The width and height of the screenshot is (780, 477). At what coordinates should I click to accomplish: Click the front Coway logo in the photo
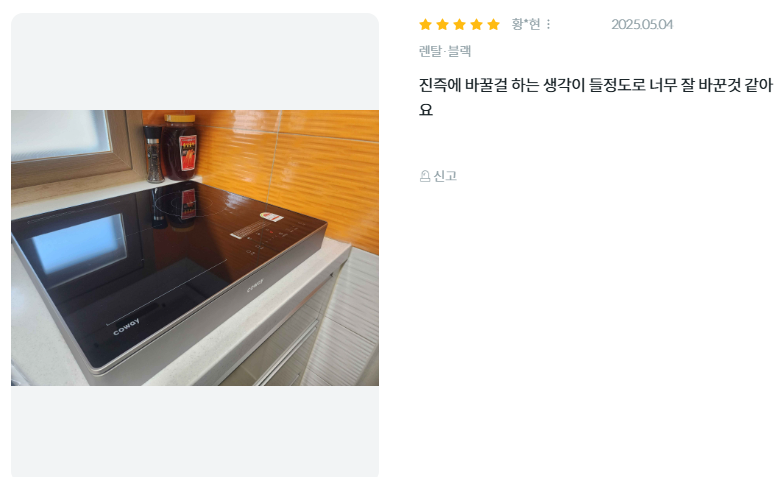coord(126,327)
